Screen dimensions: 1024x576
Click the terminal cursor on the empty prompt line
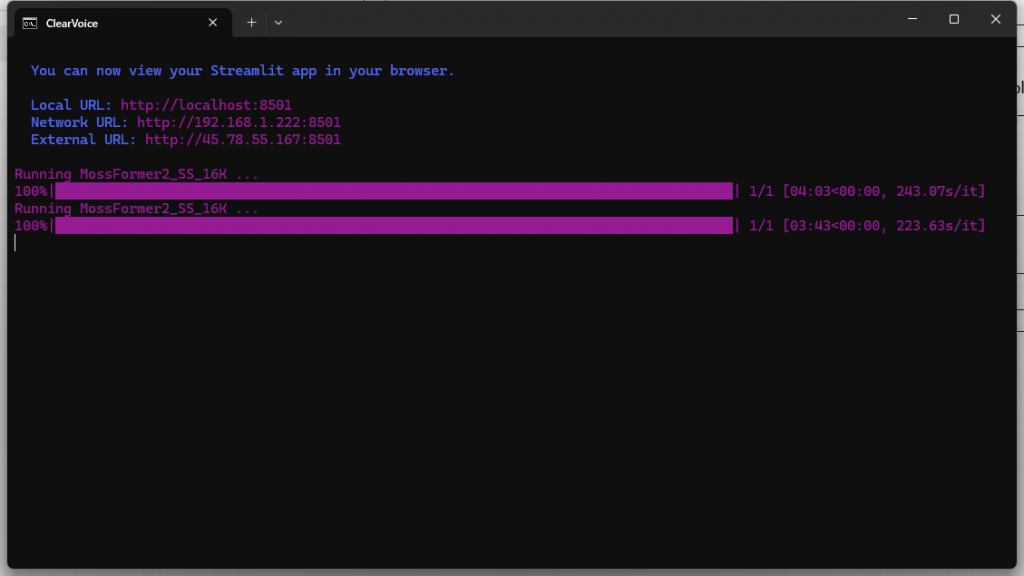pyautogui.click(x=15, y=243)
